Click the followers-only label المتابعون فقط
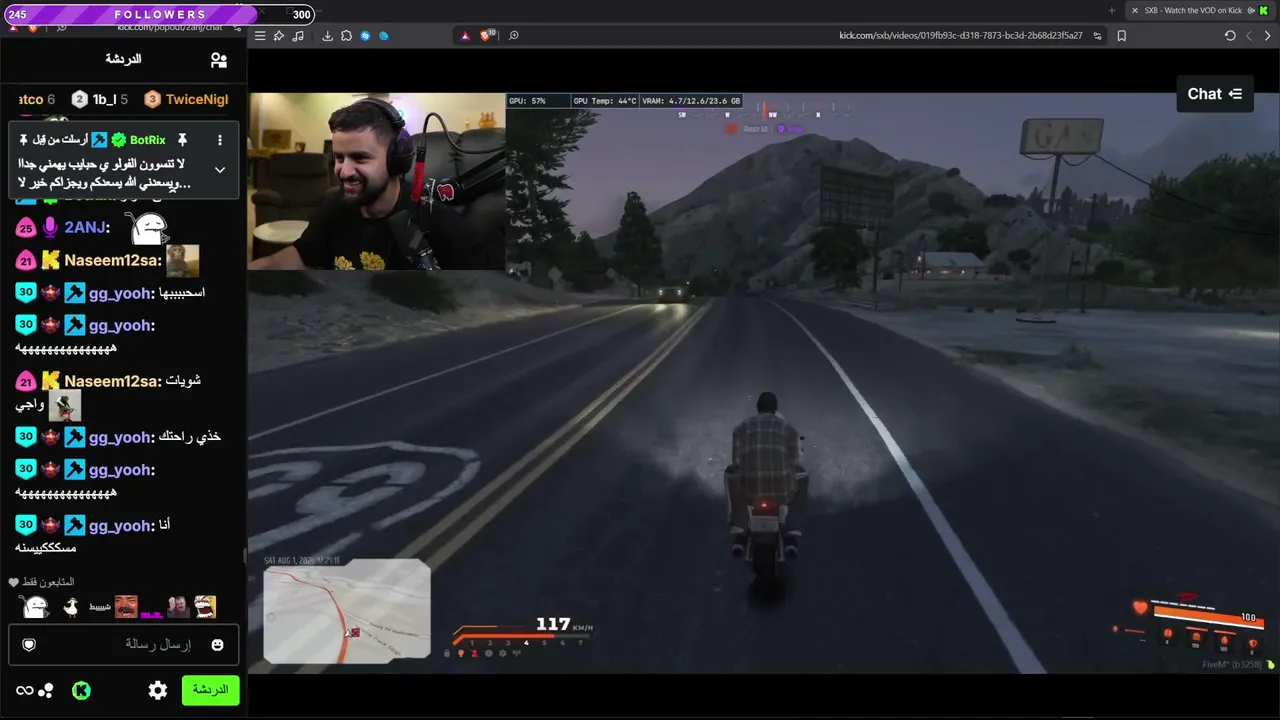The image size is (1280, 720). click(48, 582)
